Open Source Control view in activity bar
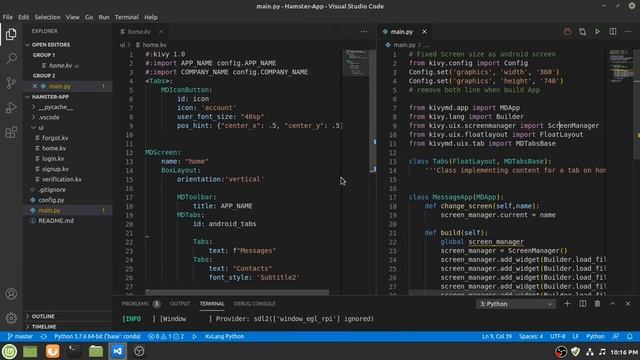 pyautogui.click(x=11, y=83)
